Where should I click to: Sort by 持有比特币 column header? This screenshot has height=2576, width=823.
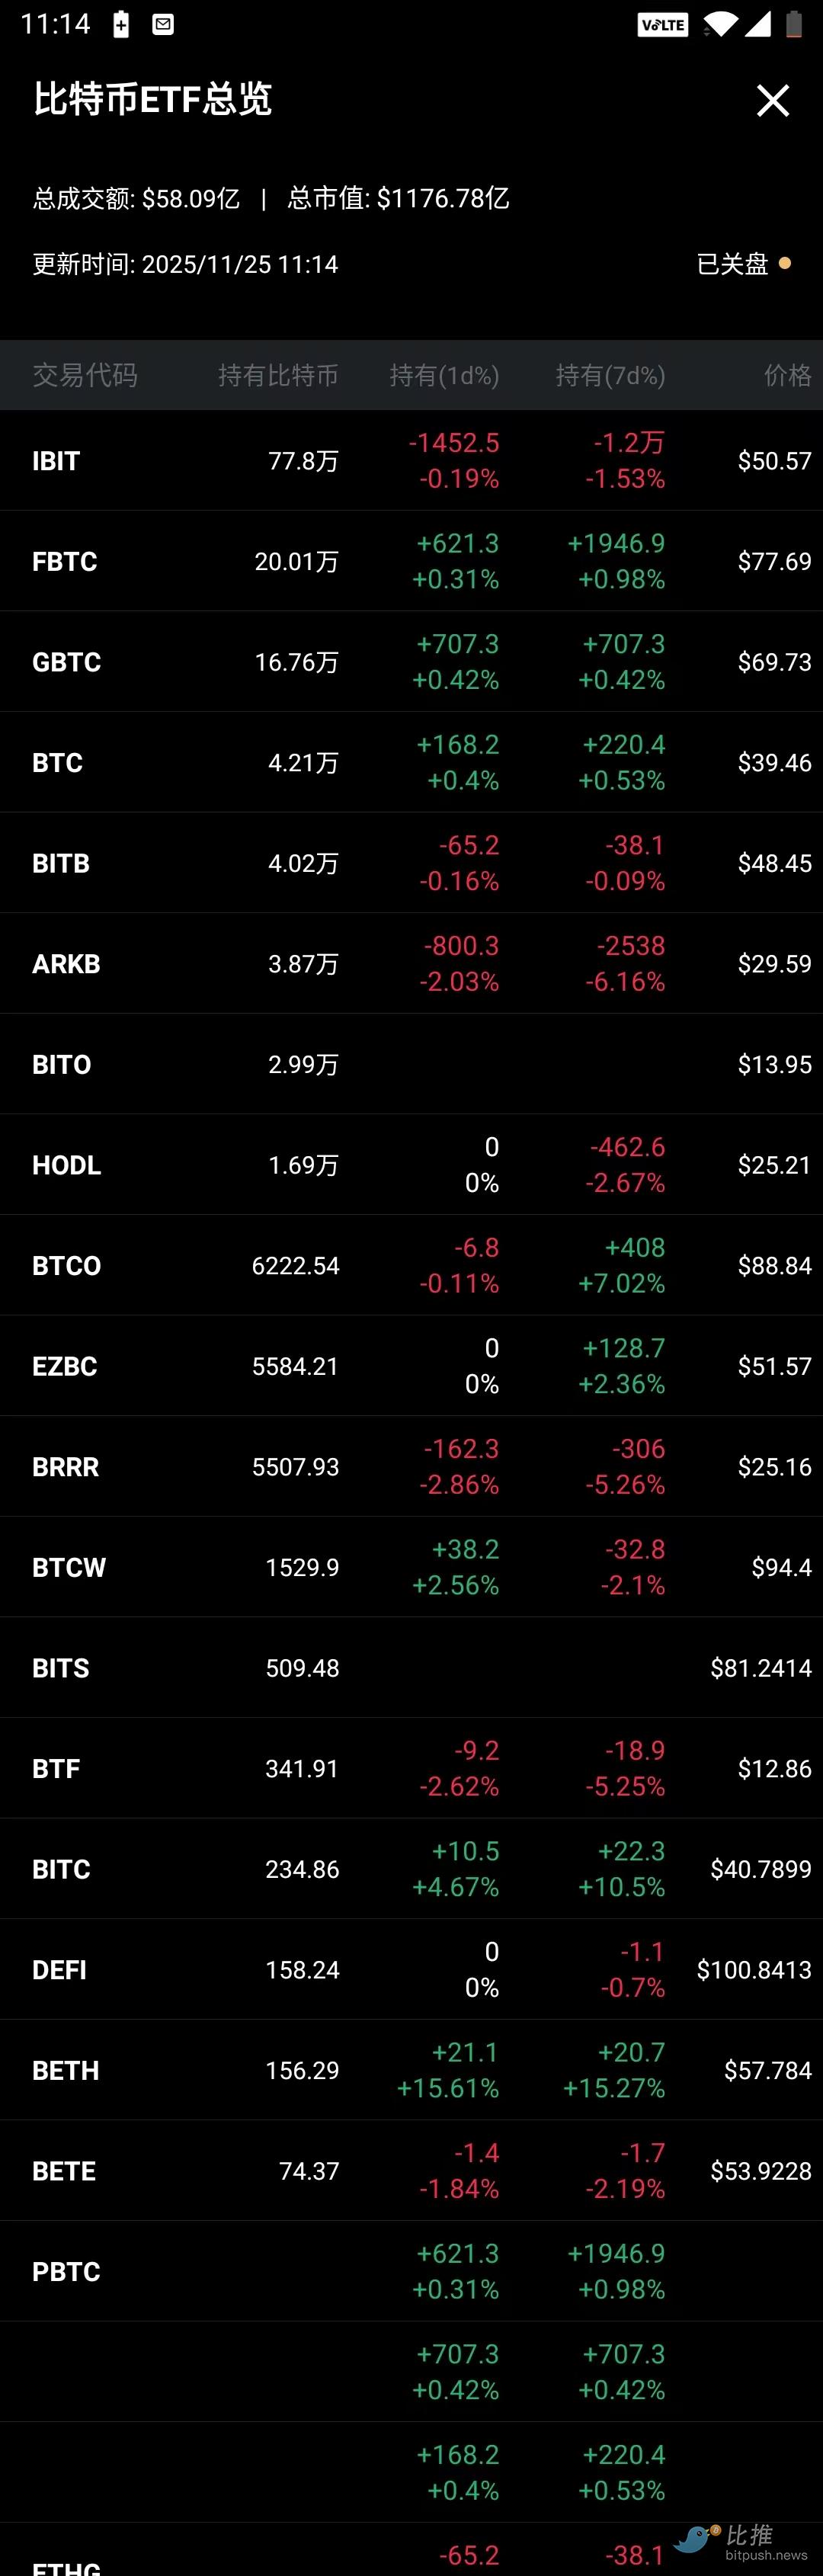tap(278, 375)
